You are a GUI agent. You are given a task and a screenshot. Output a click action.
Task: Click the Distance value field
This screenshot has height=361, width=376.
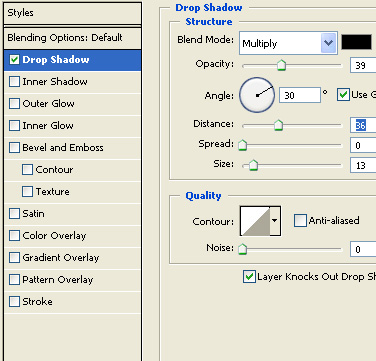[363, 125]
